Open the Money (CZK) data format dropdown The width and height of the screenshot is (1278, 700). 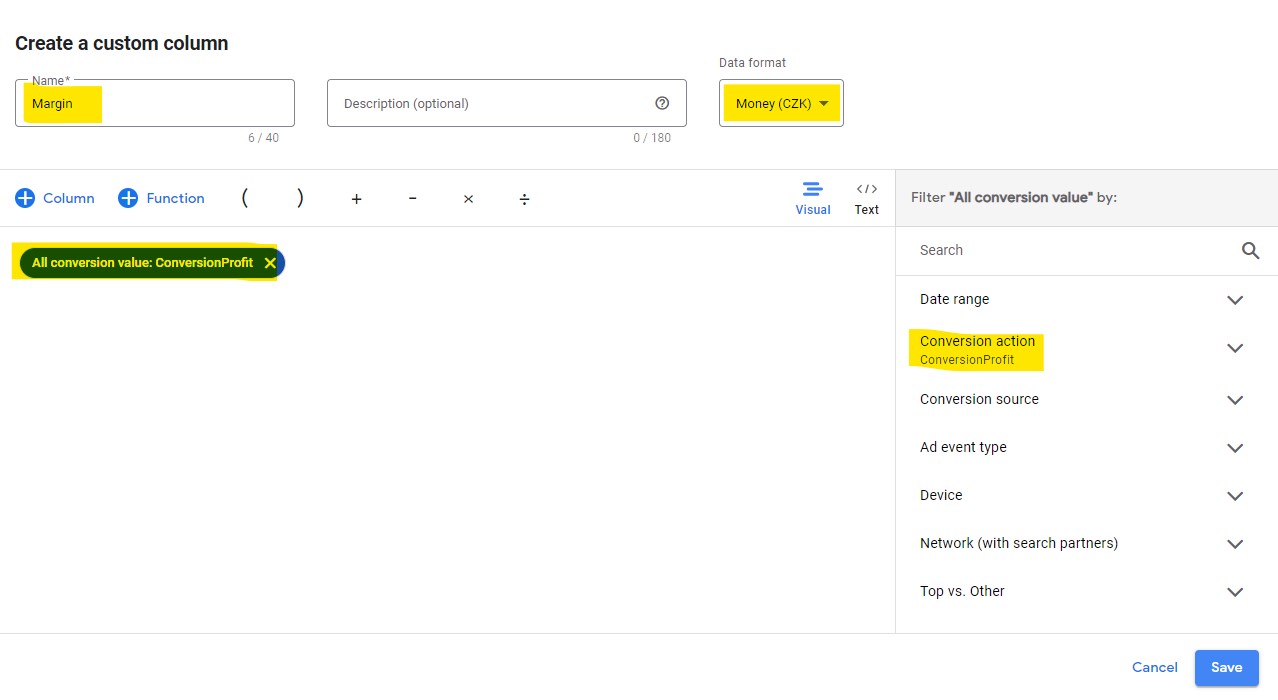[781, 103]
